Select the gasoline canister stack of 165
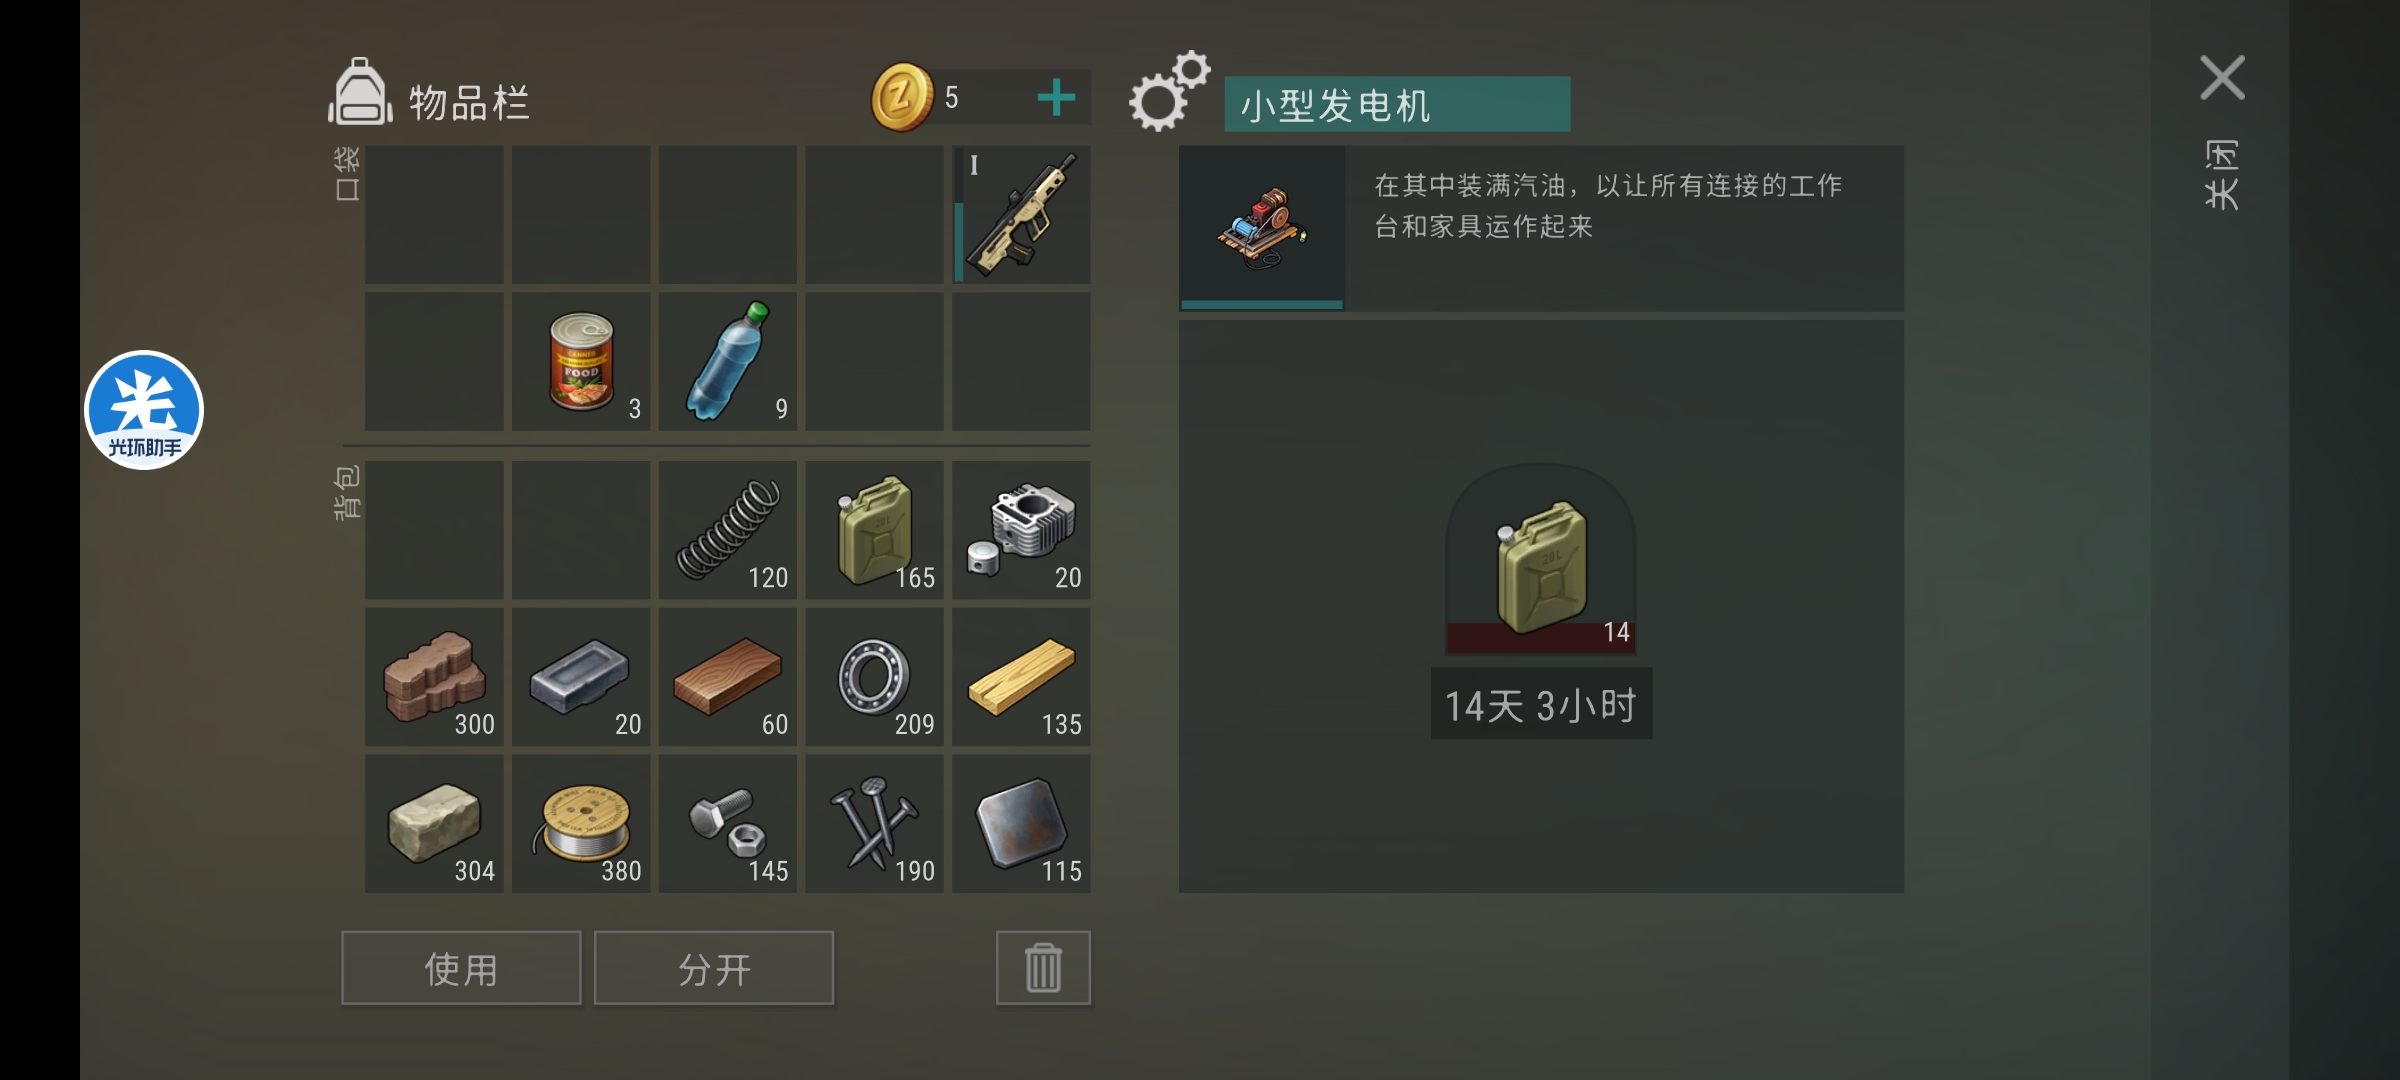2400x1080 pixels. (874, 530)
